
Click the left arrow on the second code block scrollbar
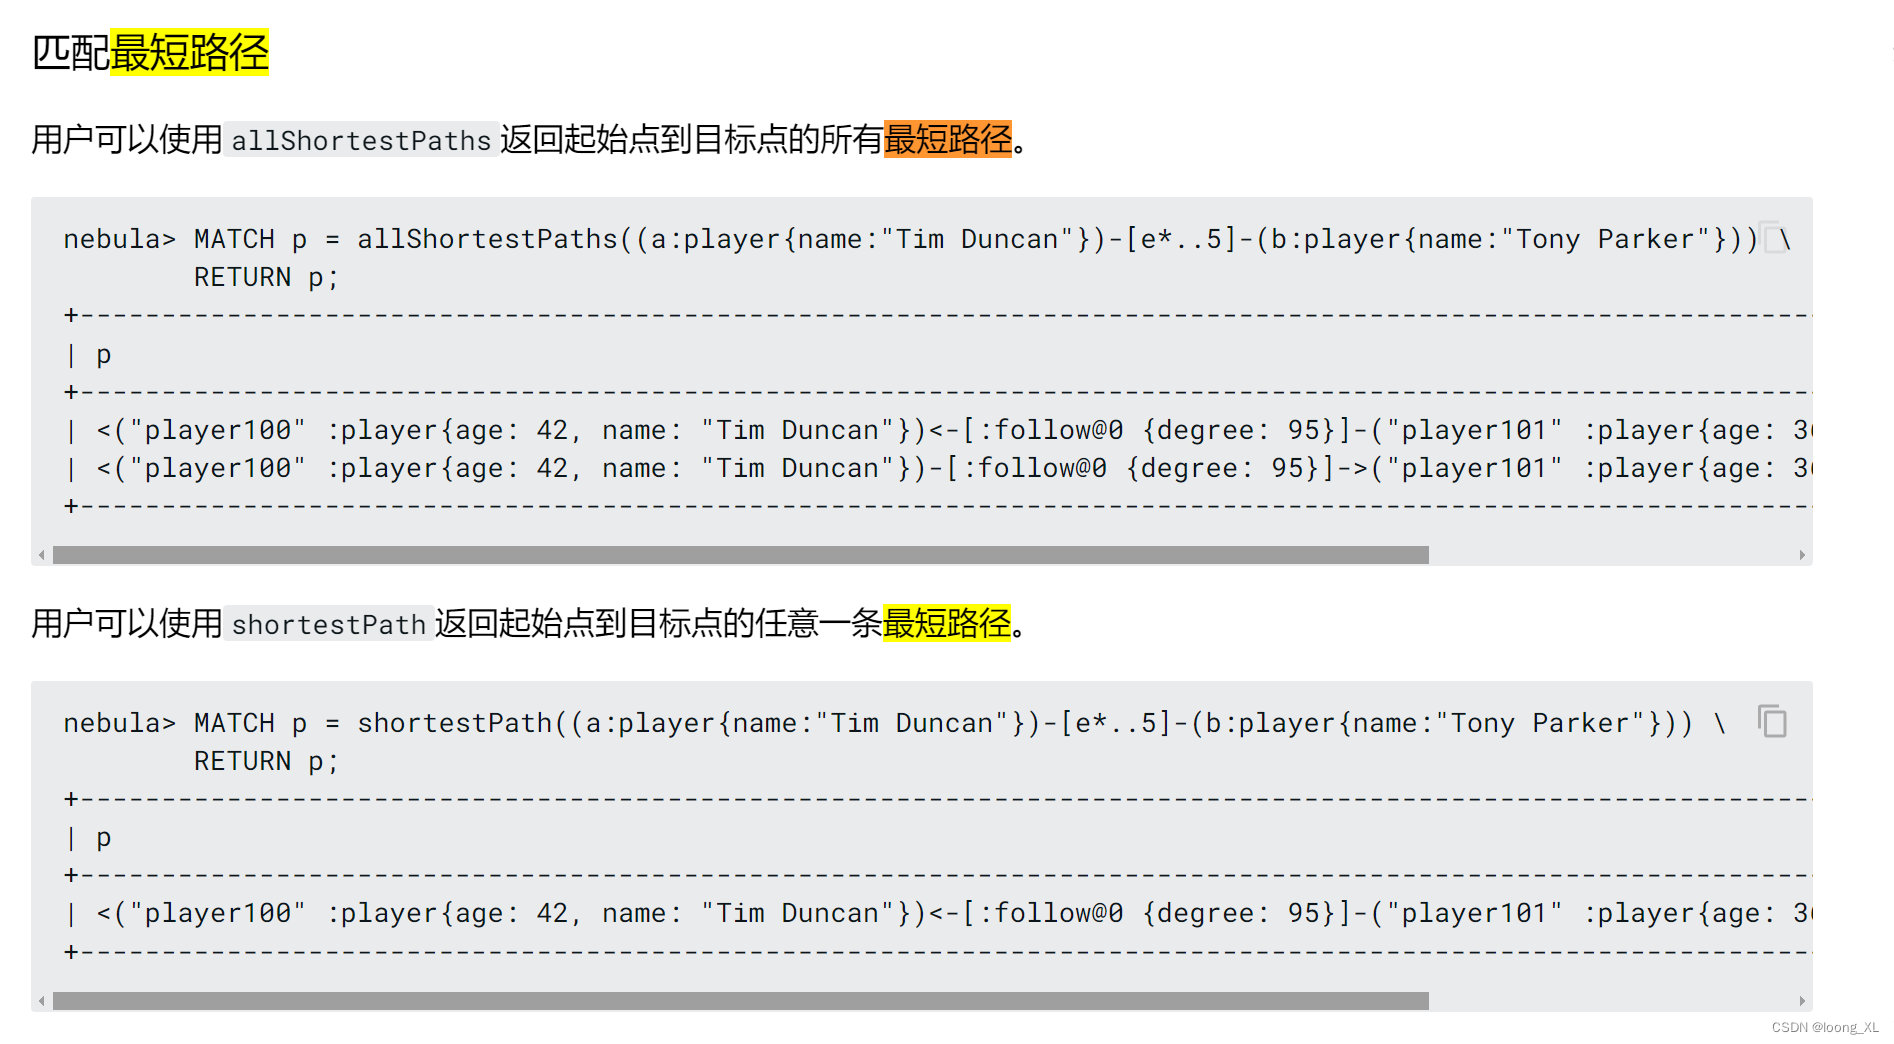[x=40, y=1000]
